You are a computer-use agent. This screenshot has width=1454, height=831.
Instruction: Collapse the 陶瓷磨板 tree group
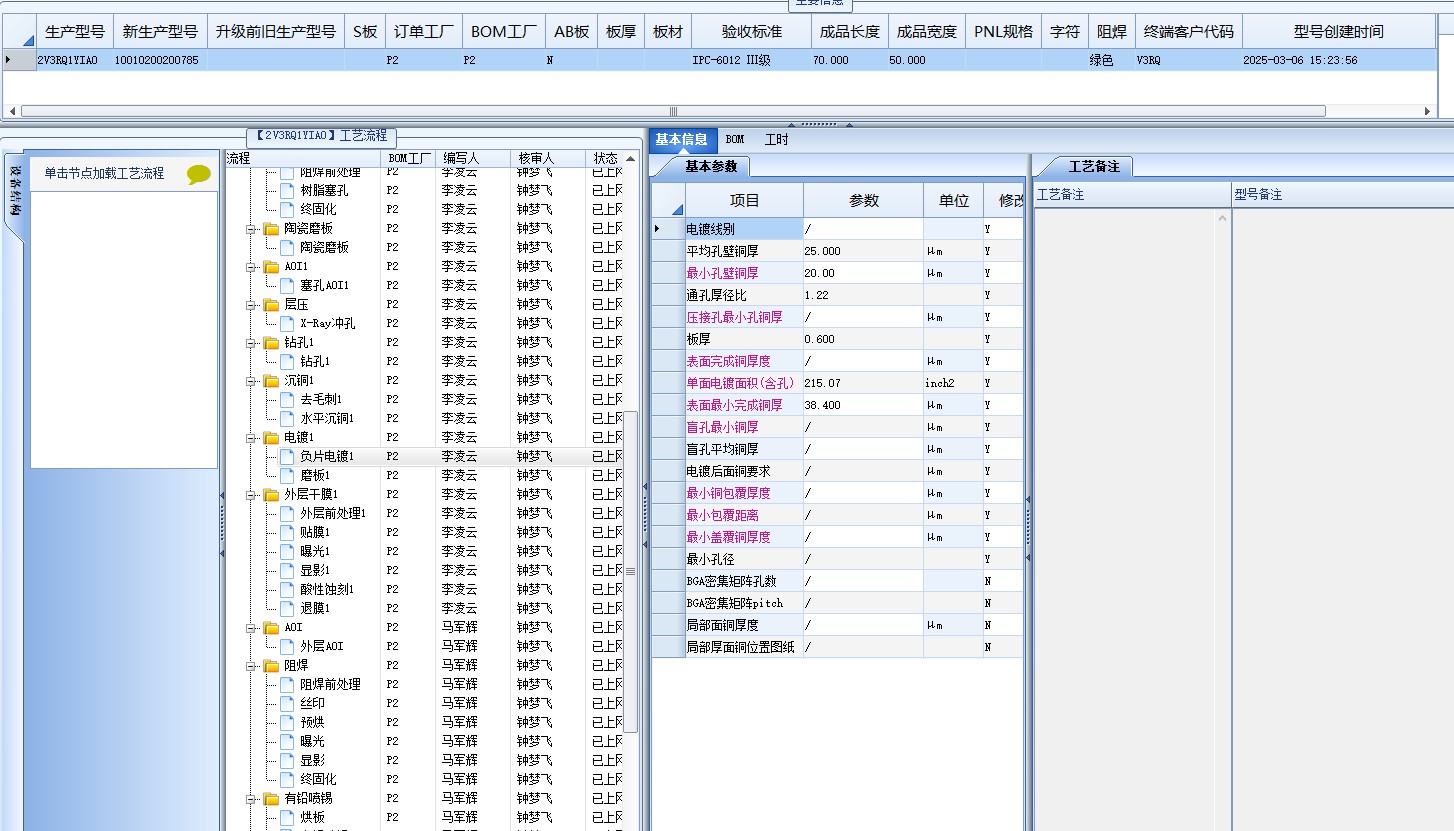[x=251, y=229]
